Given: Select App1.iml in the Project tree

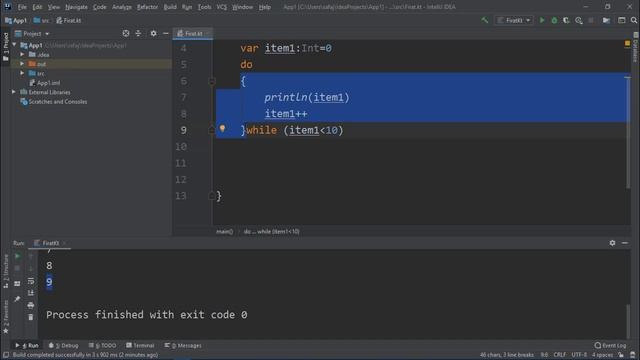Looking at the screenshot, I should click(x=45, y=83).
